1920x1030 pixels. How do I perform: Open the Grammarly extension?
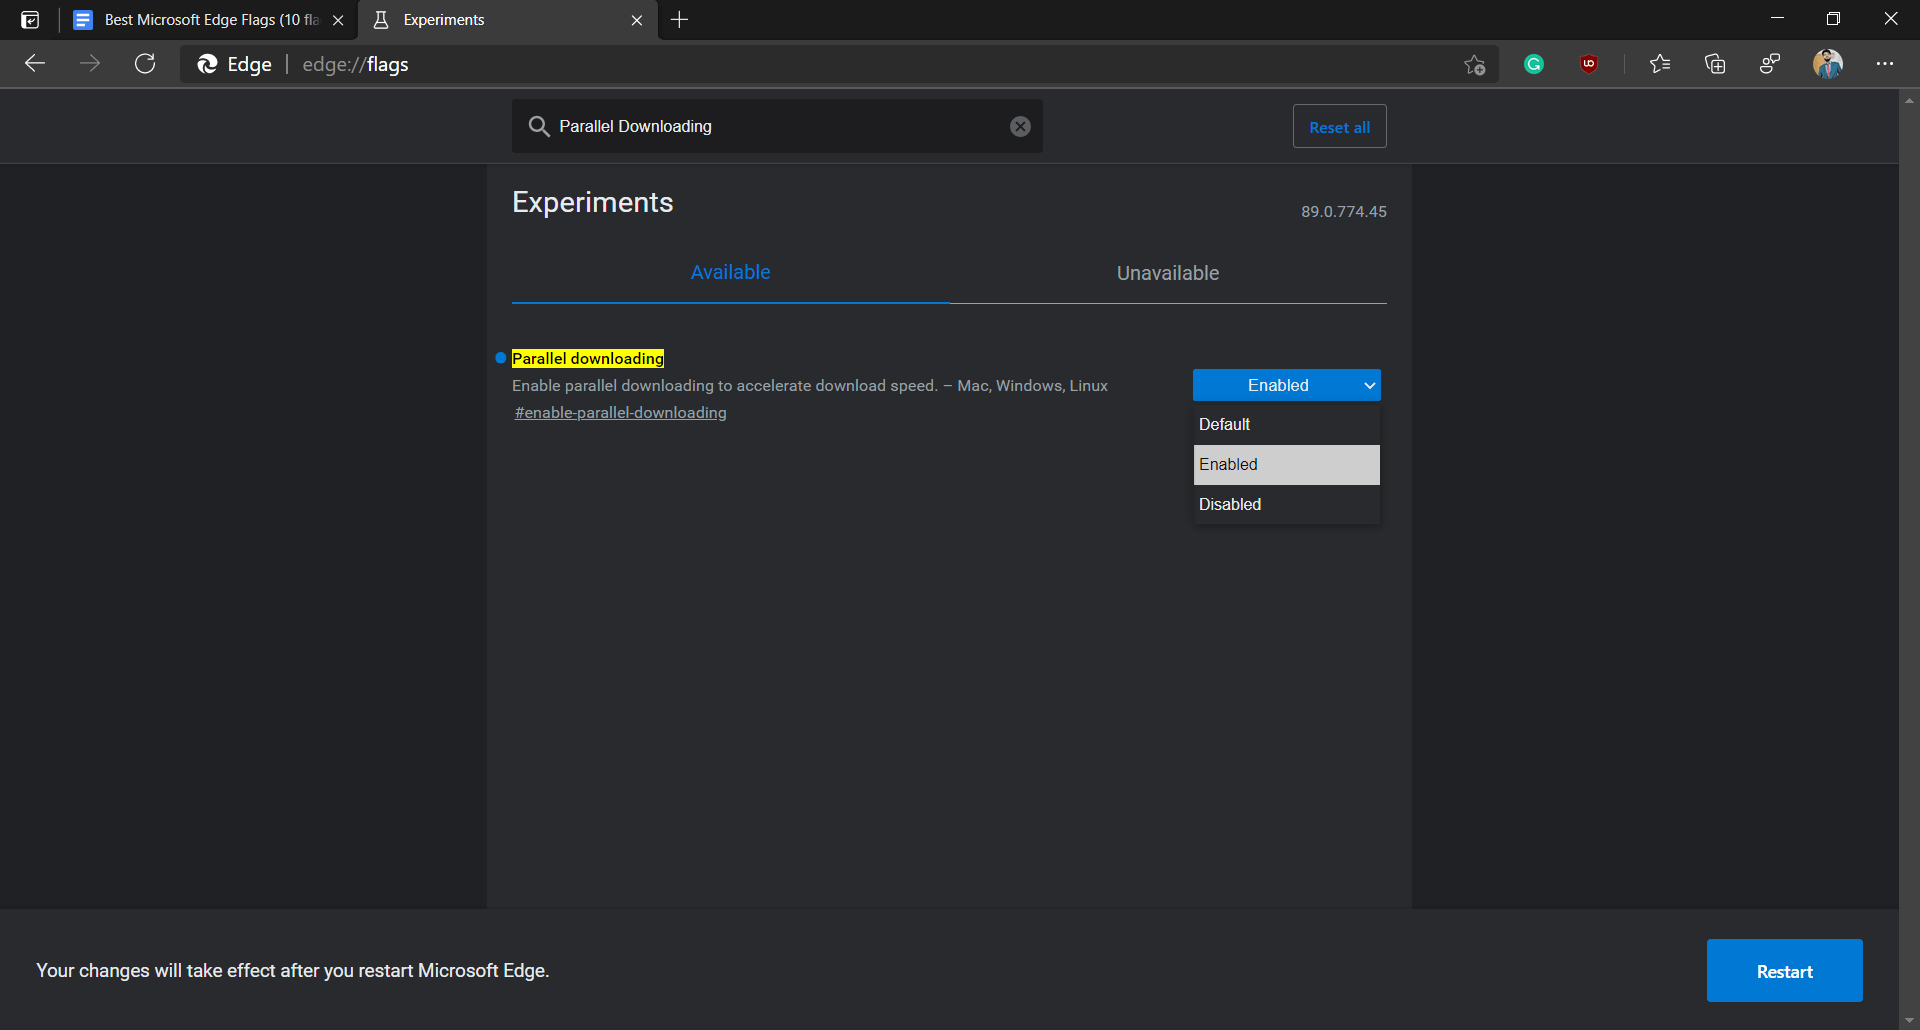pos(1535,63)
